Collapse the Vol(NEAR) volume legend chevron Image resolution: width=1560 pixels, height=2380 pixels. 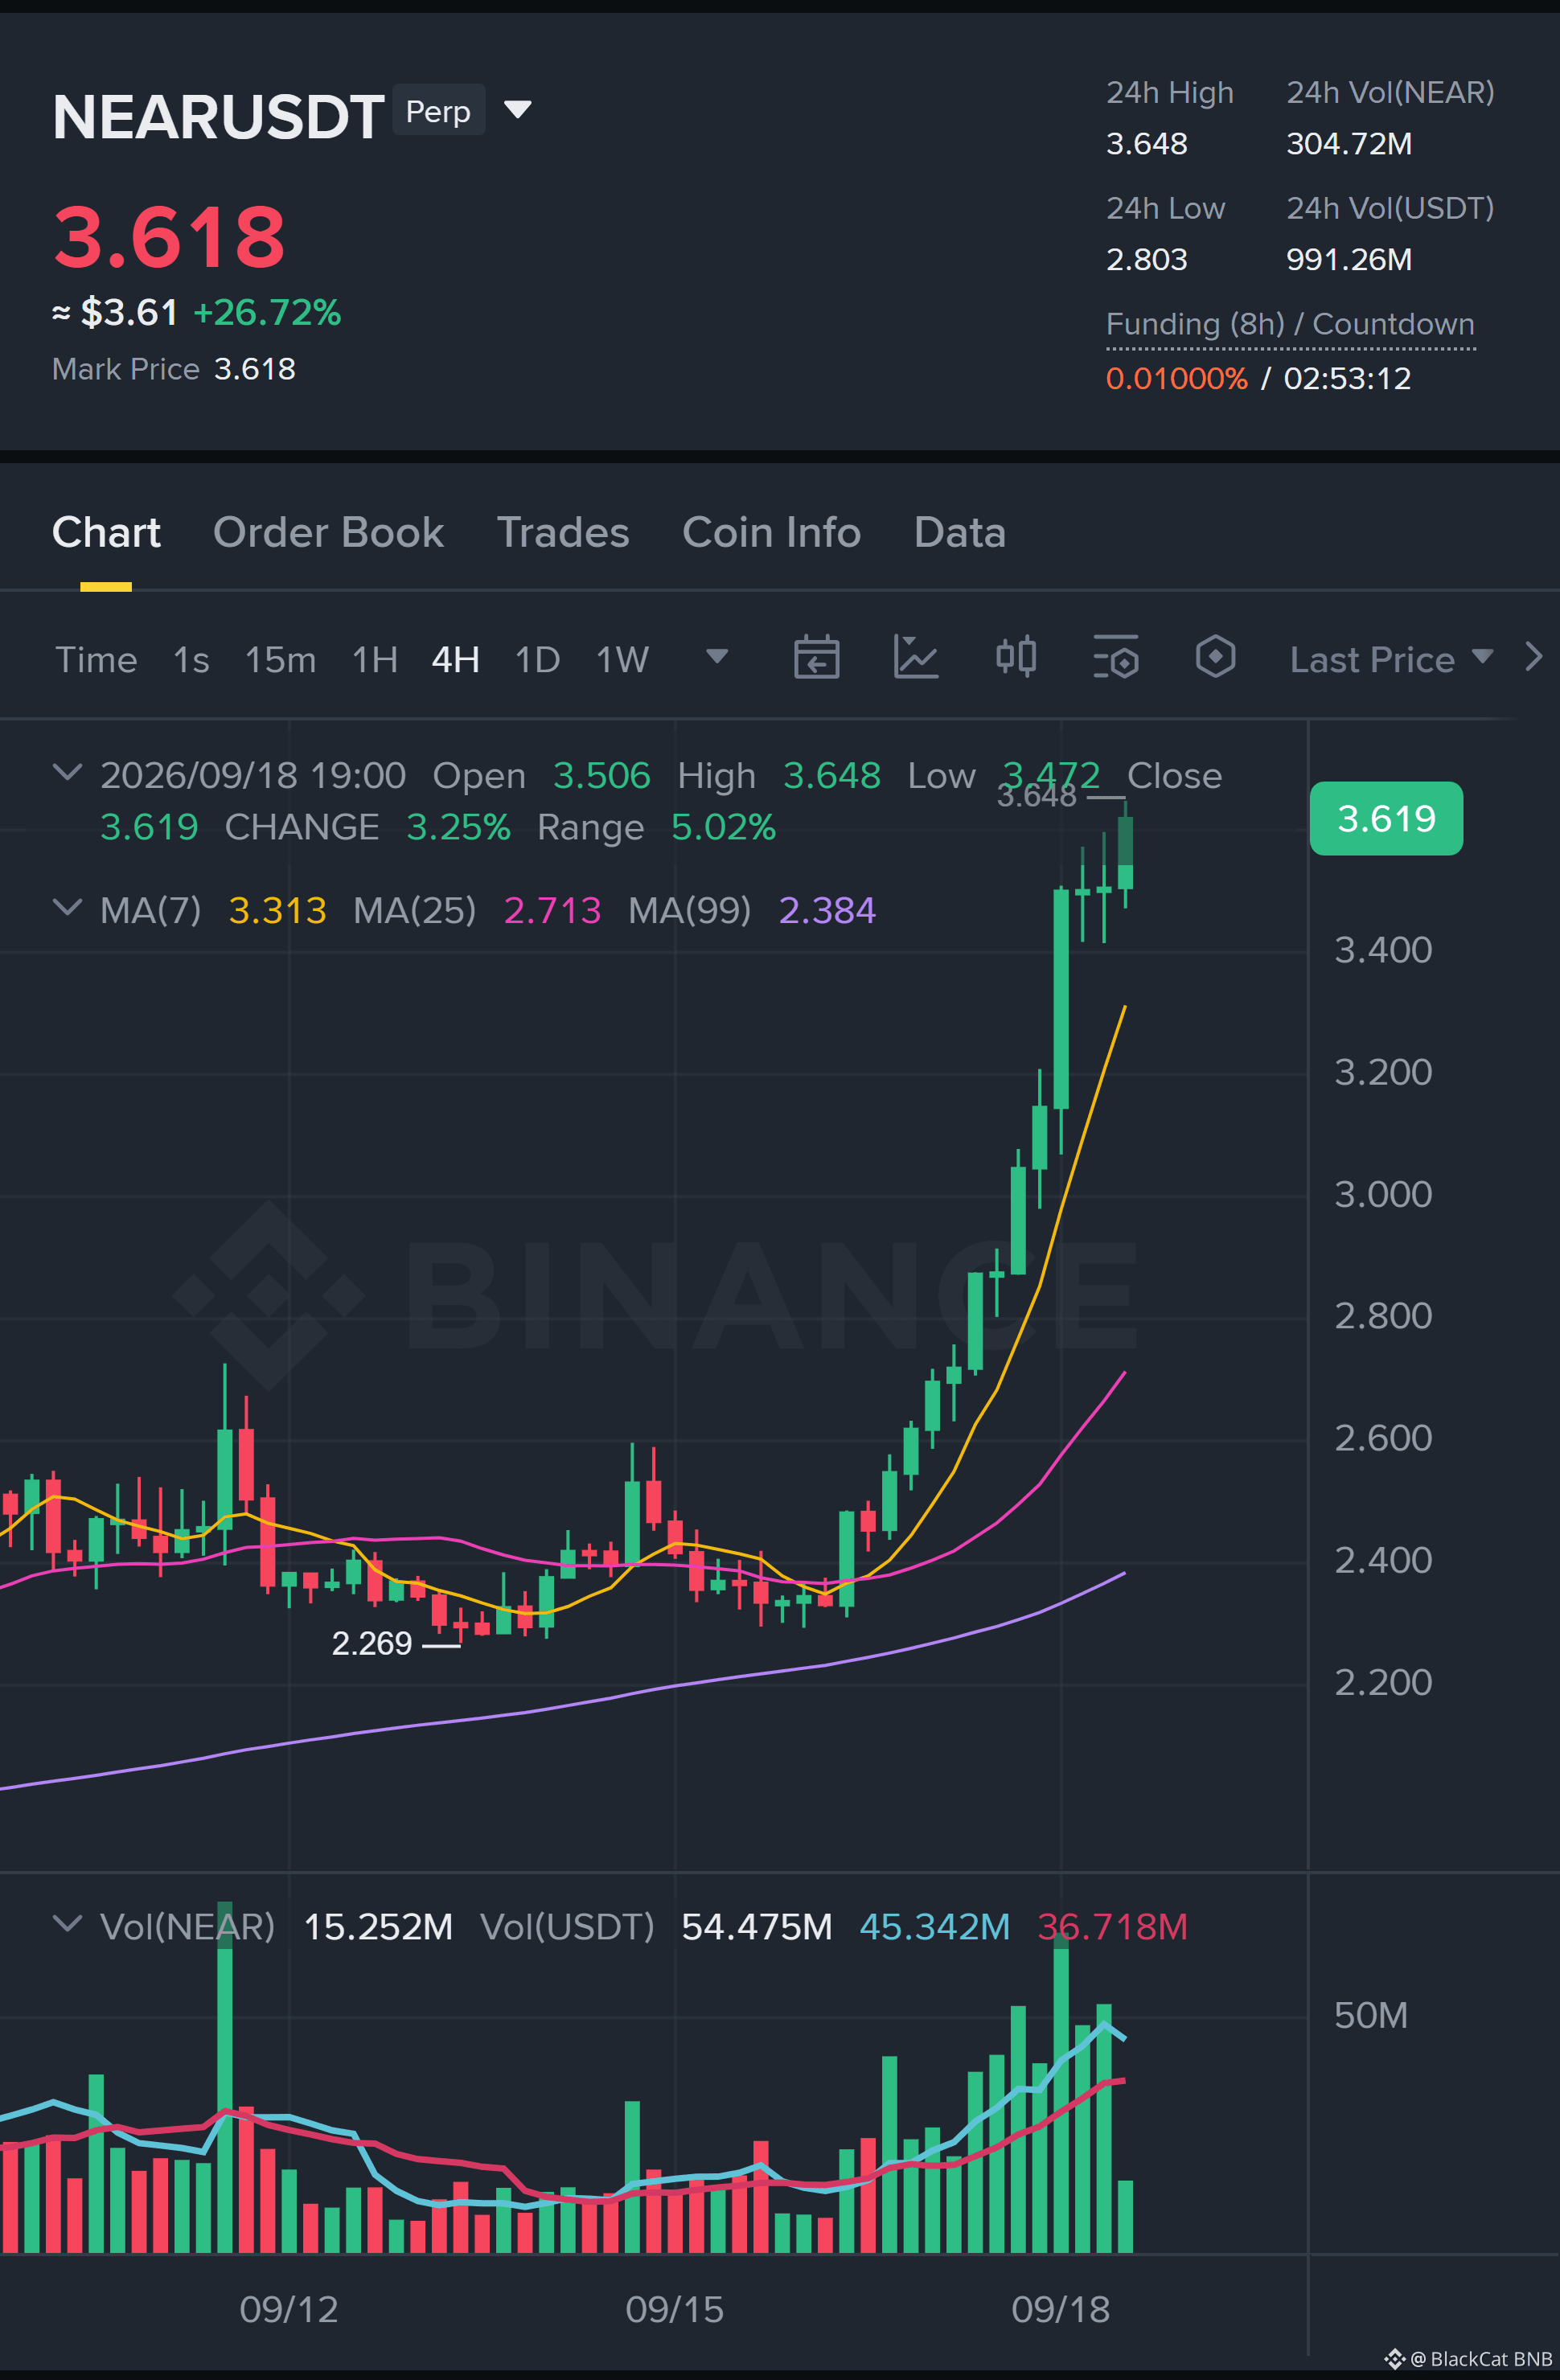pos(67,1923)
